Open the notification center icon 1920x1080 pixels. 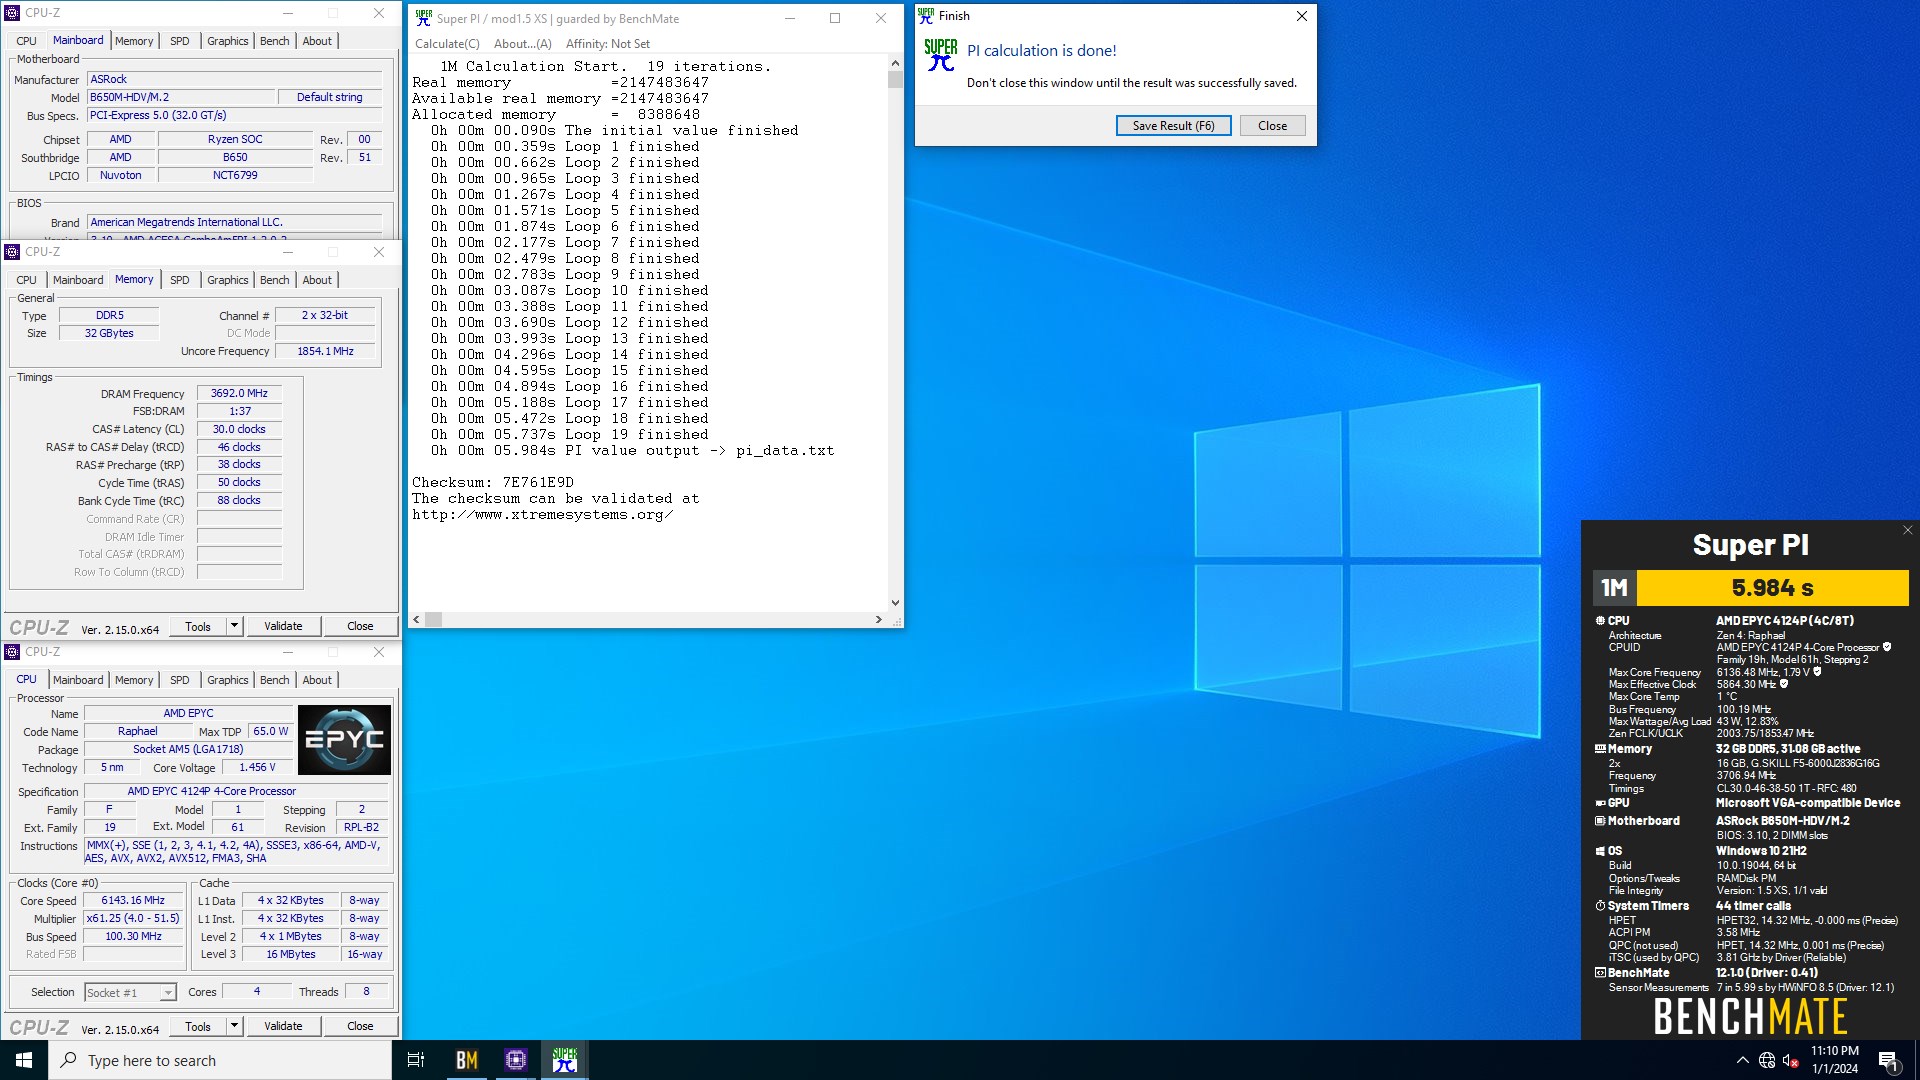click(1888, 1060)
